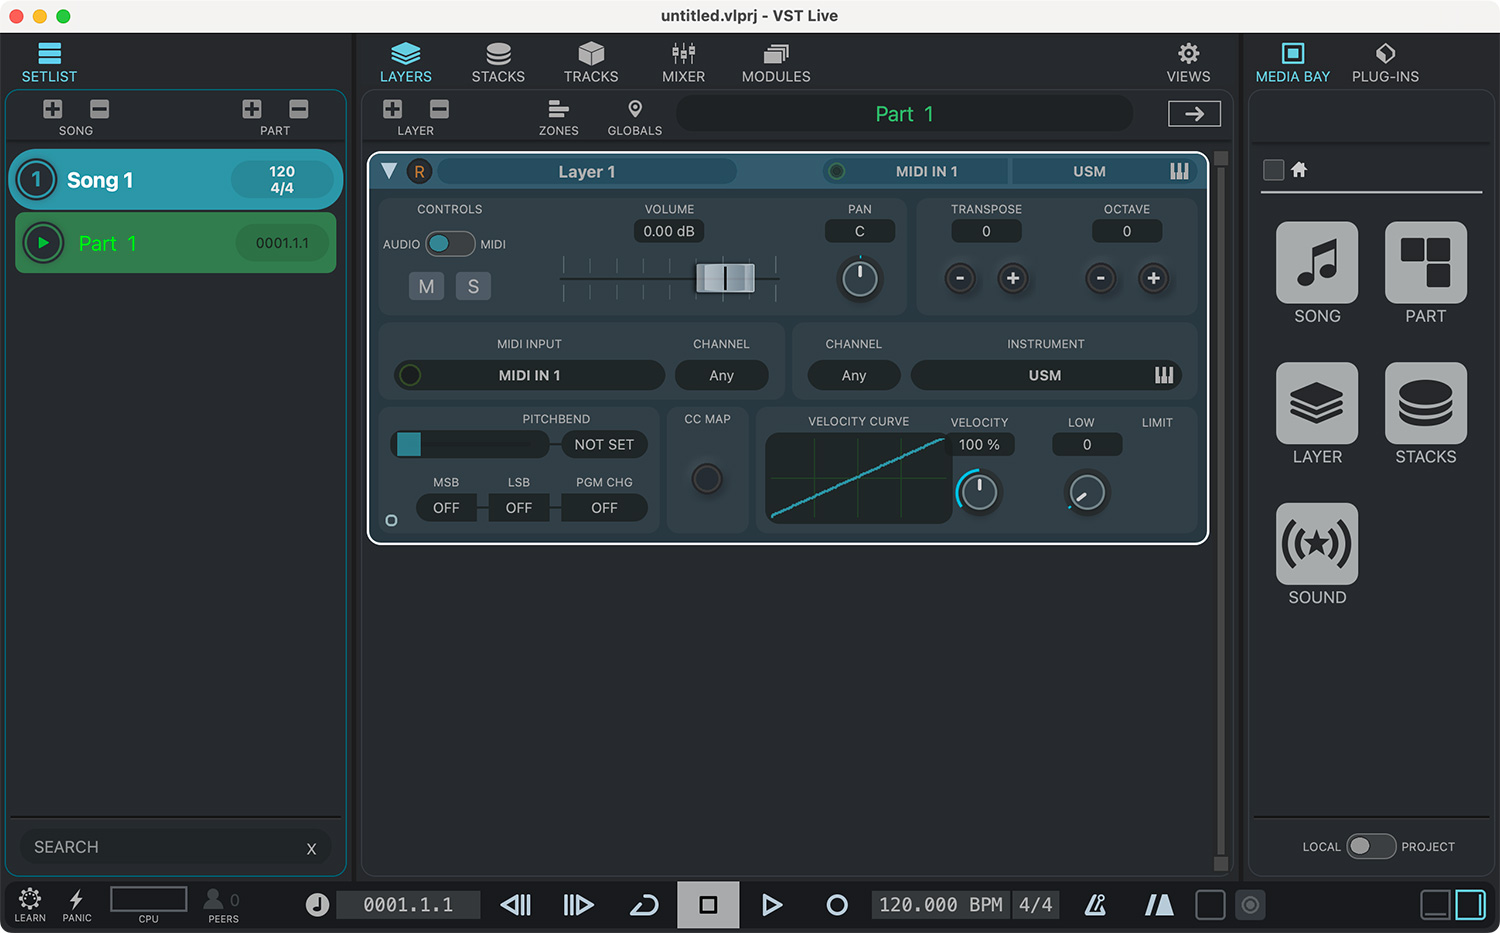The width and height of the screenshot is (1500, 933).
Task: Adjust the Volume fader for Layer 1
Action: pos(725,278)
